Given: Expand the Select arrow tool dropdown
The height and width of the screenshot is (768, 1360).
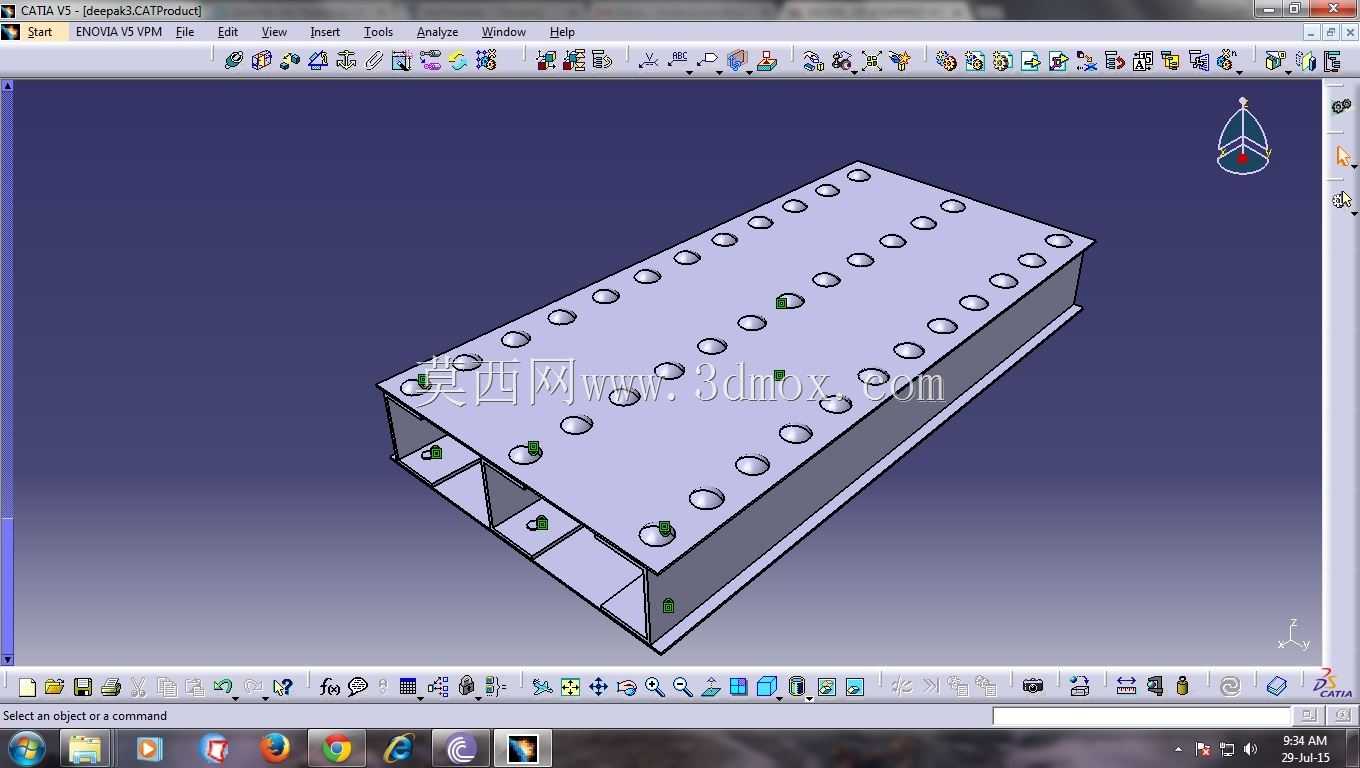Looking at the screenshot, I should 1353,167.
